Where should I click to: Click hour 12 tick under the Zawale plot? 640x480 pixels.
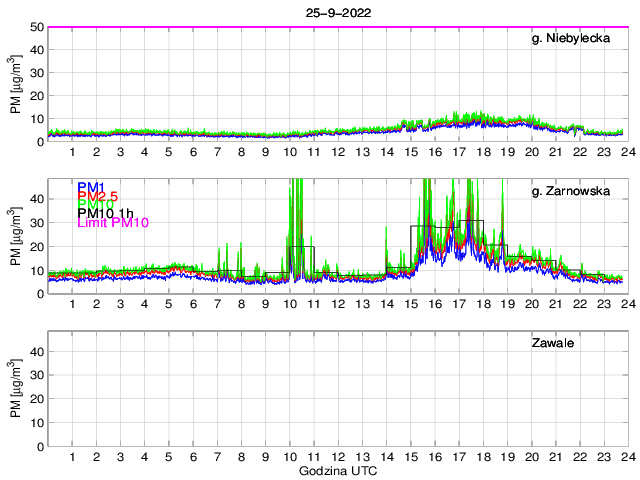pos(338,456)
